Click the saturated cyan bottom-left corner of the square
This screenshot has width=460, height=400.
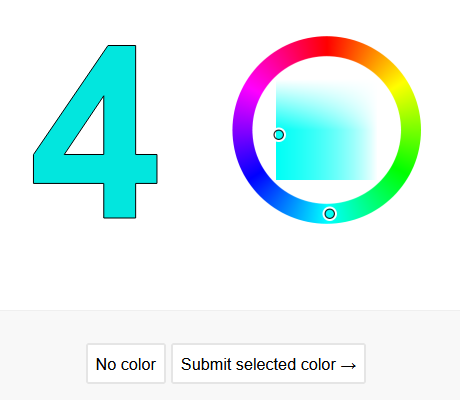point(279,177)
